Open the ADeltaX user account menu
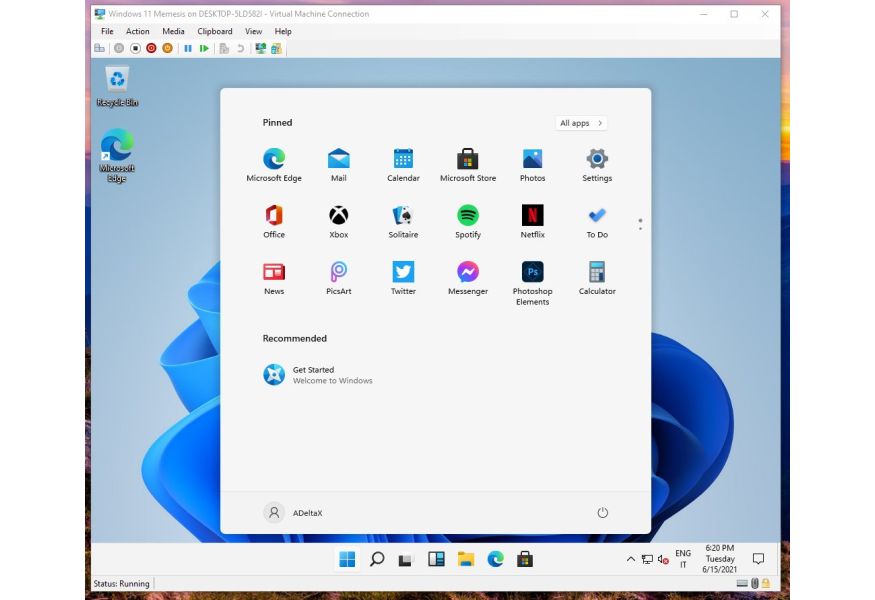The height and width of the screenshot is (600, 875). (x=293, y=512)
